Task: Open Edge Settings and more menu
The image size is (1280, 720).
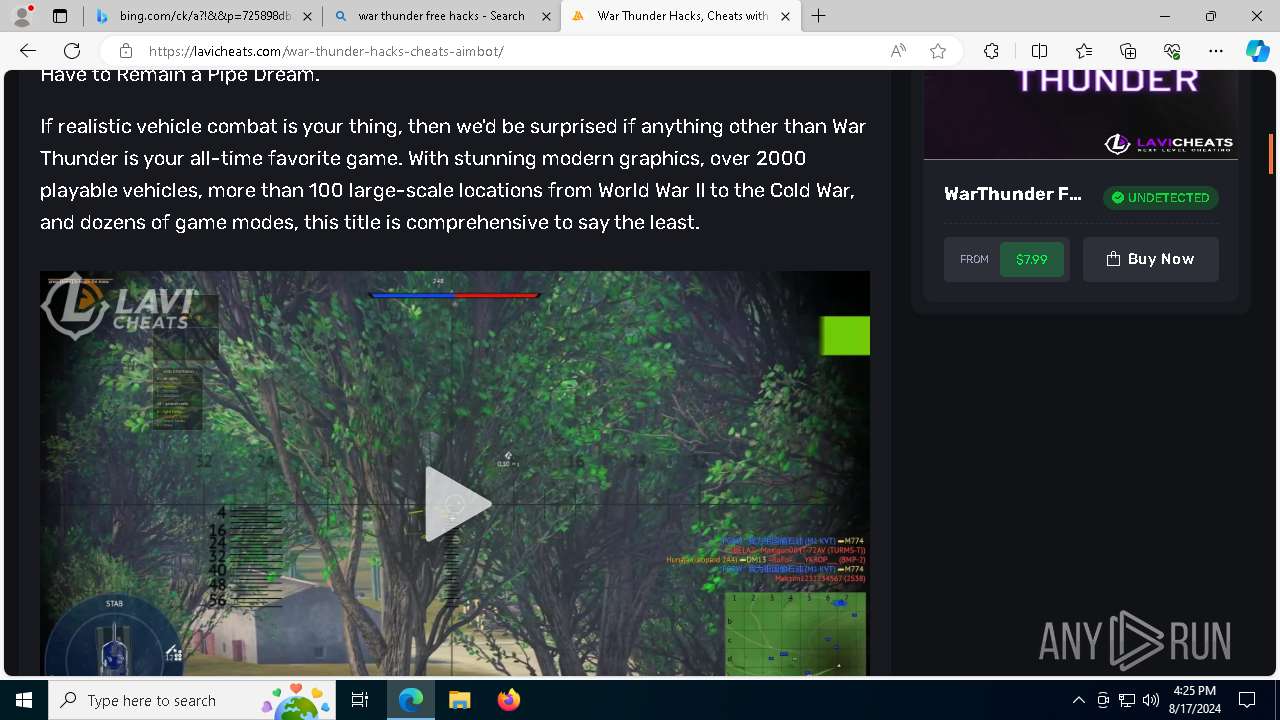Action: pos(1216,51)
